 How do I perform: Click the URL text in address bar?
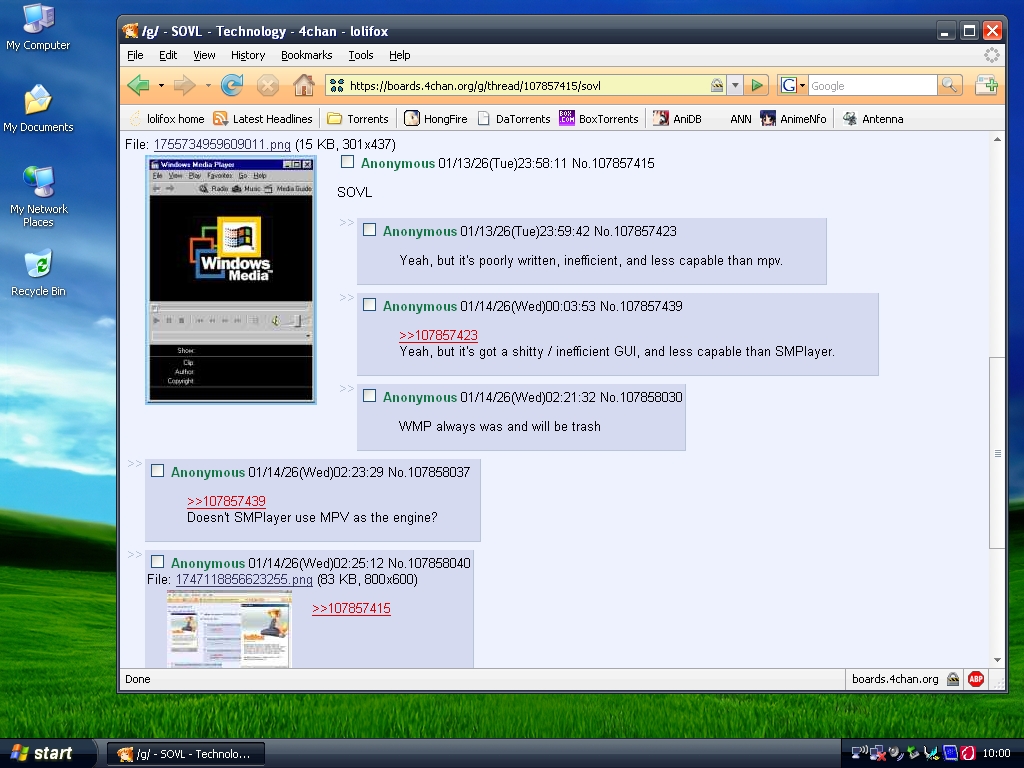click(x=475, y=86)
